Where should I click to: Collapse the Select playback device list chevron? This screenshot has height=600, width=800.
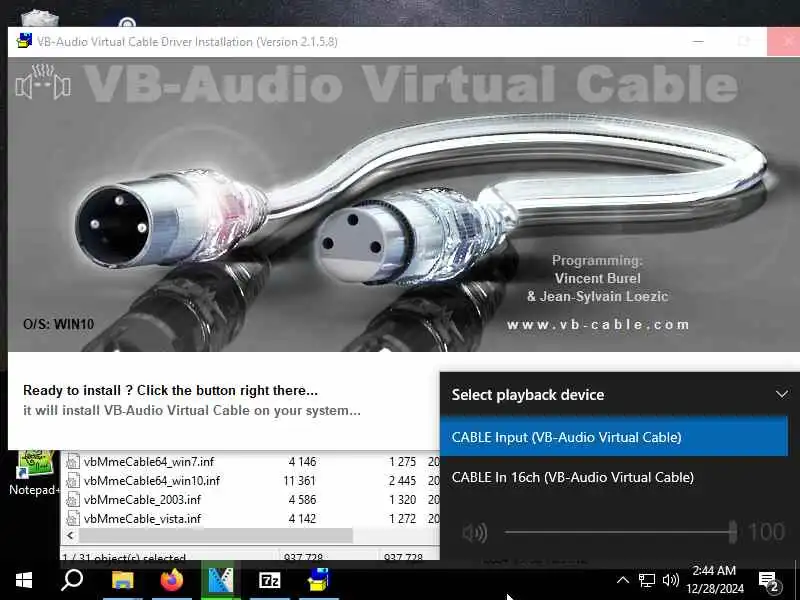781,394
